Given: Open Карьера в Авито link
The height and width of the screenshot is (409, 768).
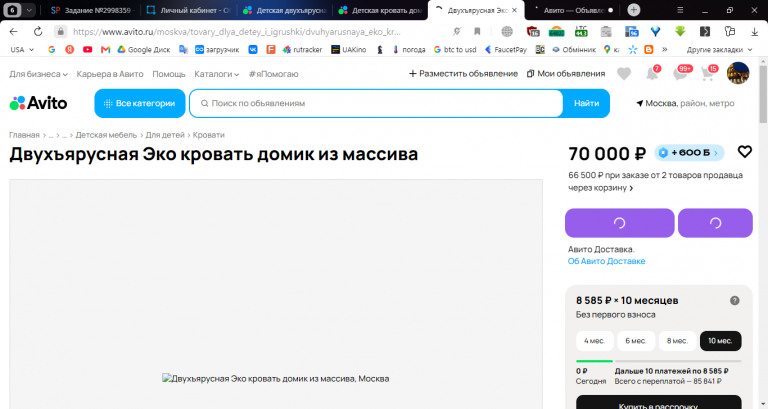Looking at the screenshot, I should click(110, 74).
